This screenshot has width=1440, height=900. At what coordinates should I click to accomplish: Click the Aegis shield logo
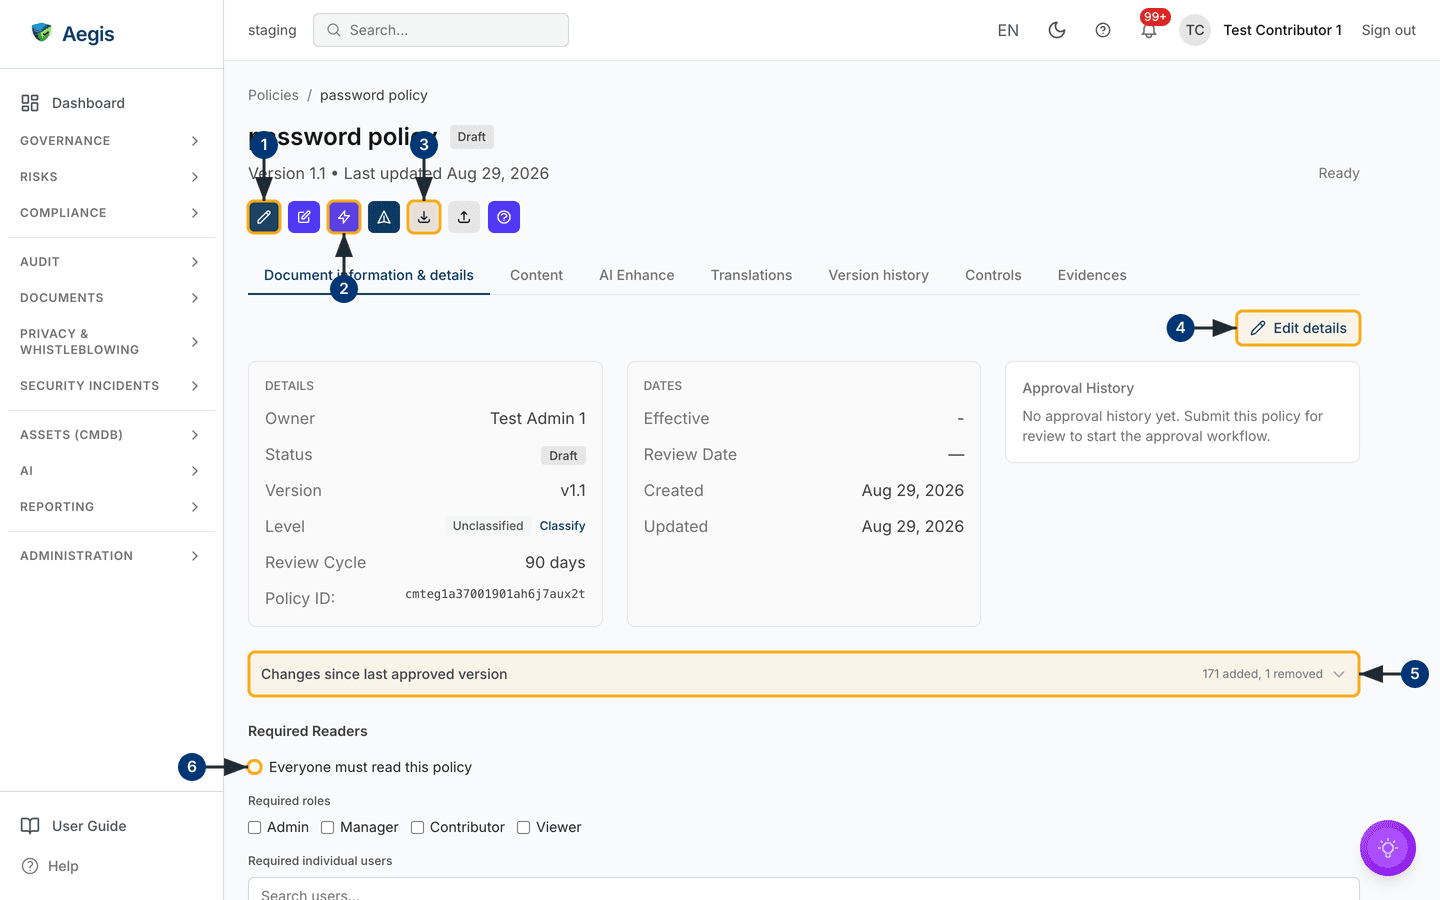pyautogui.click(x=41, y=33)
